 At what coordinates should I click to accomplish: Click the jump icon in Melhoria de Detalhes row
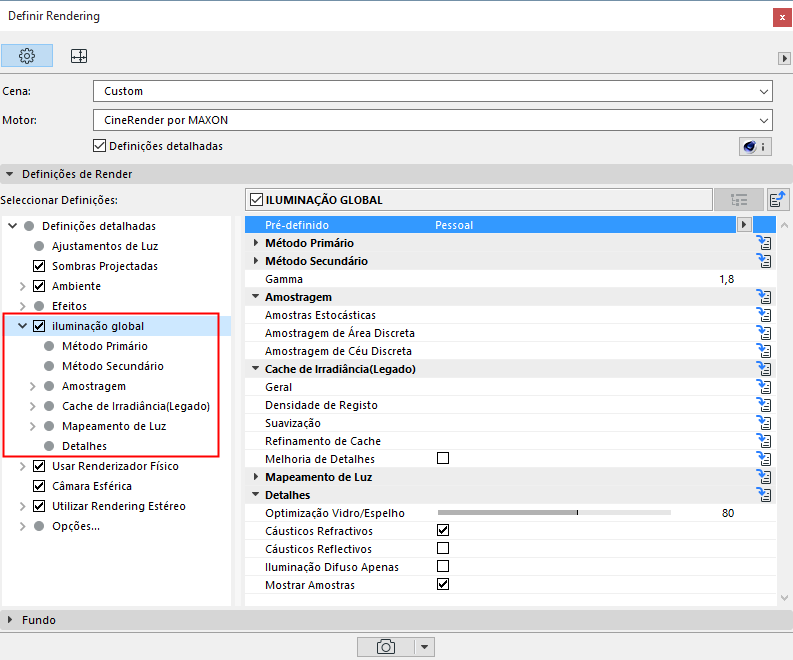point(764,459)
